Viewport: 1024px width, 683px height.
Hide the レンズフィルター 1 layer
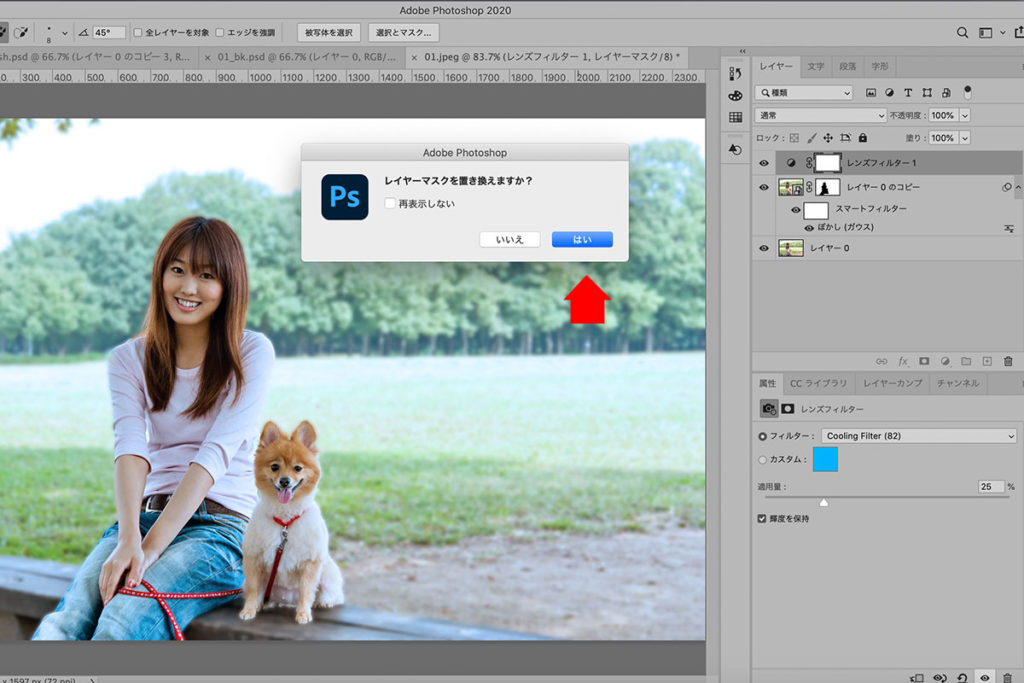(763, 163)
